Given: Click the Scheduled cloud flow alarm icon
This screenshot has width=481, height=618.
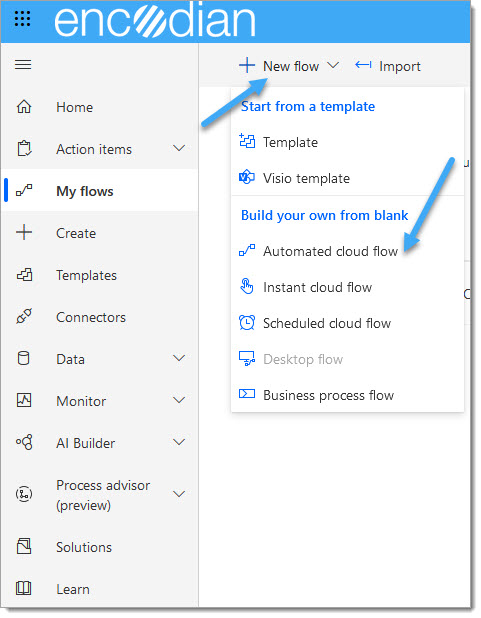Looking at the screenshot, I should click(x=247, y=323).
